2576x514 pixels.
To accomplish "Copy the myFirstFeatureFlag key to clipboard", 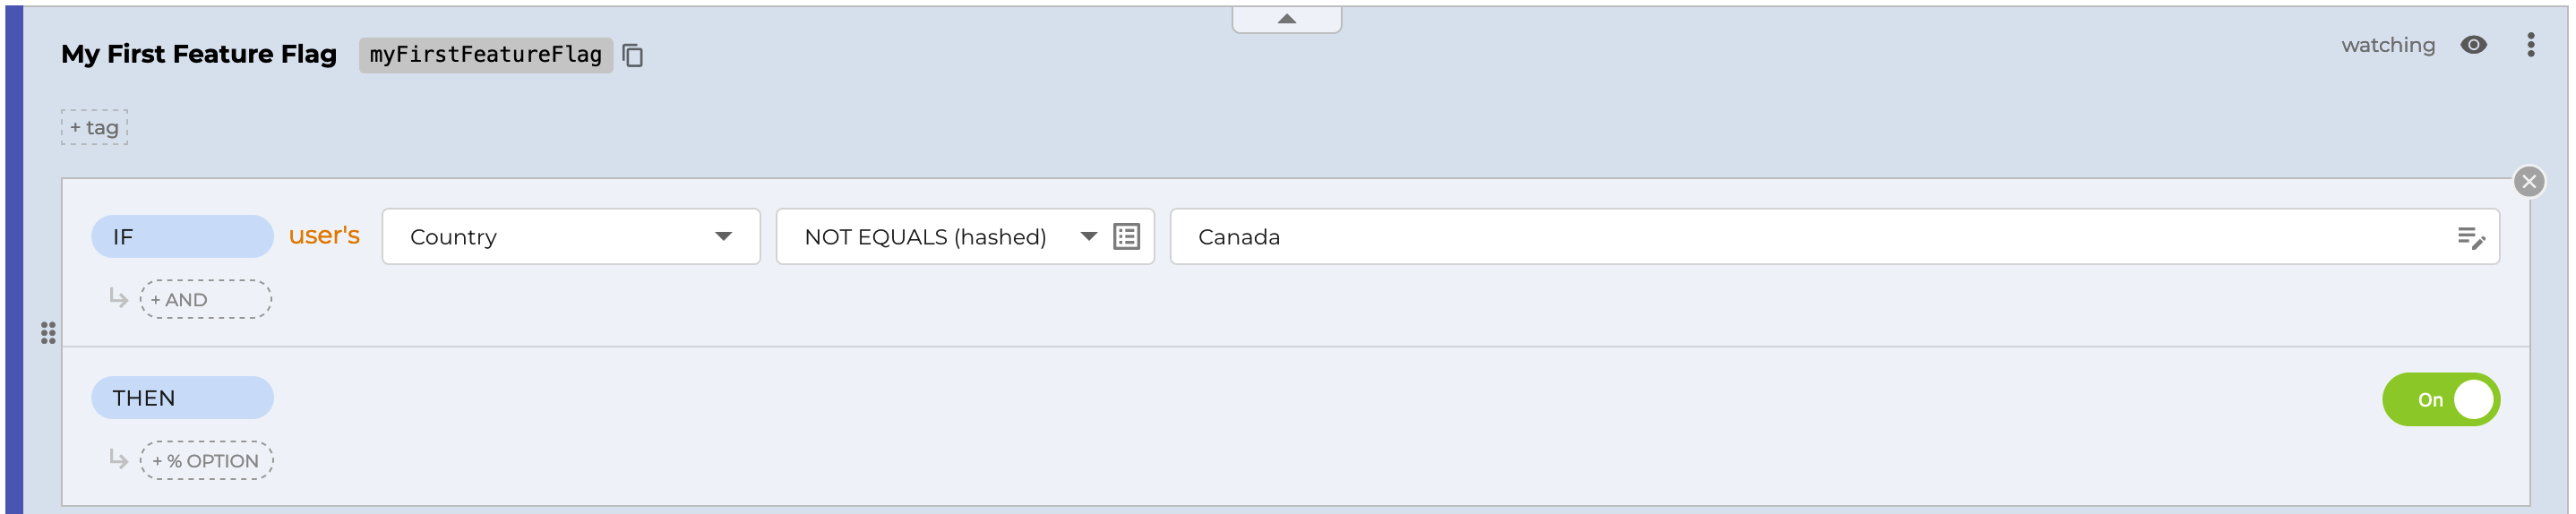I will [632, 55].
